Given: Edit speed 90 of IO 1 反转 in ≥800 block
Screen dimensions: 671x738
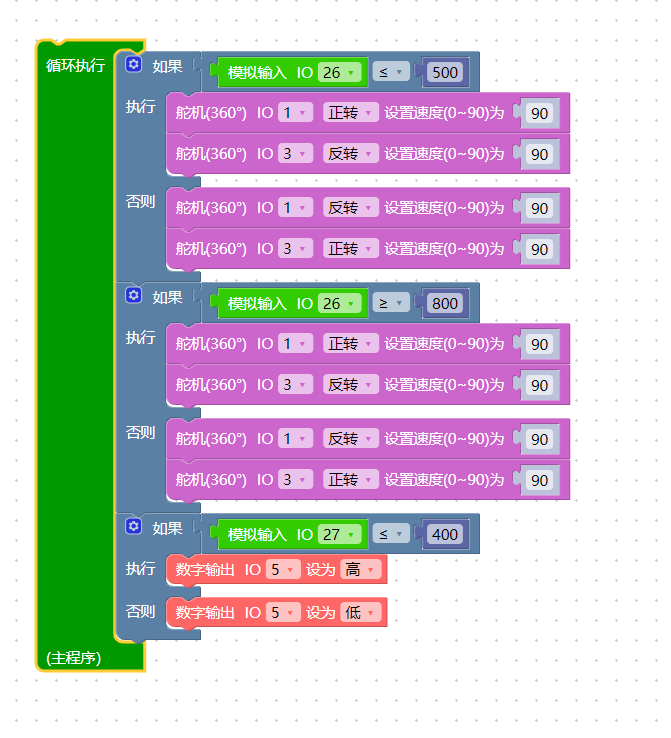Looking at the screenshot, I should click(540, 439).
